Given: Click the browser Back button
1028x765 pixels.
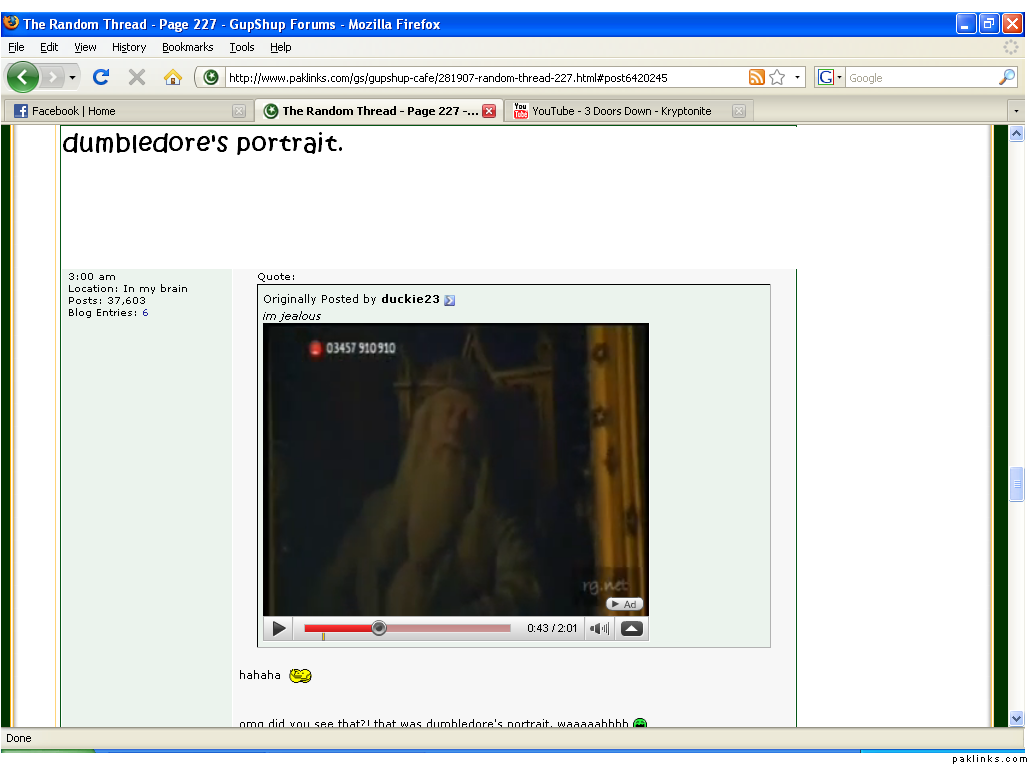Looking at the screenshot, I should click(x=23, y=77).
